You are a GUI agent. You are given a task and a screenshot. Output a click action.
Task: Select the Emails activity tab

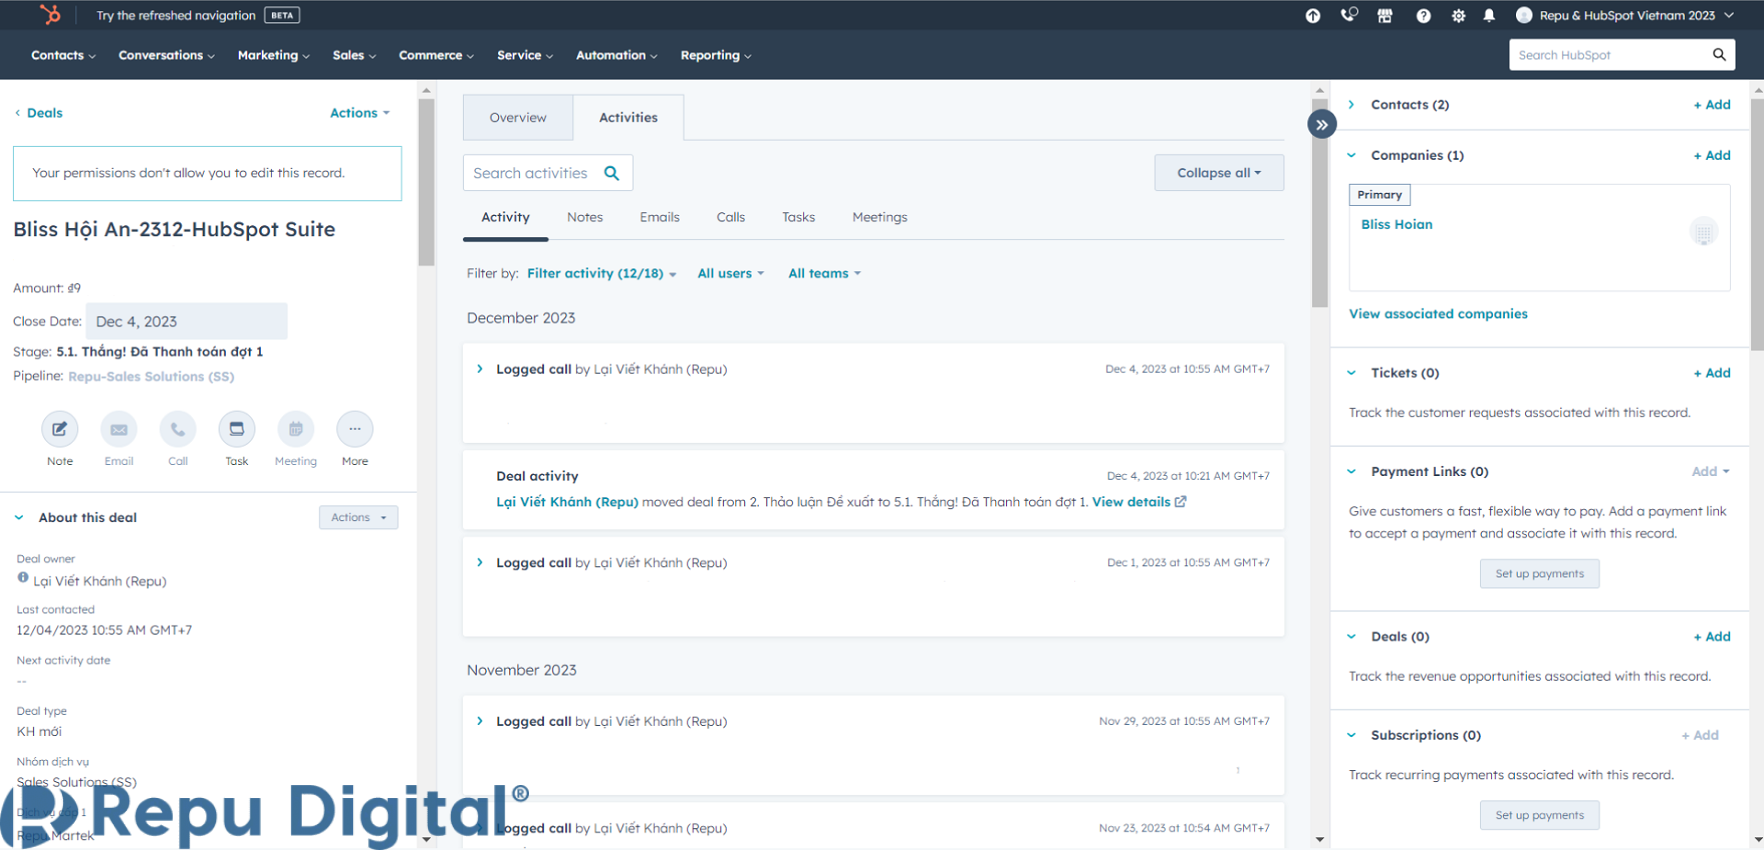(660, 217)
